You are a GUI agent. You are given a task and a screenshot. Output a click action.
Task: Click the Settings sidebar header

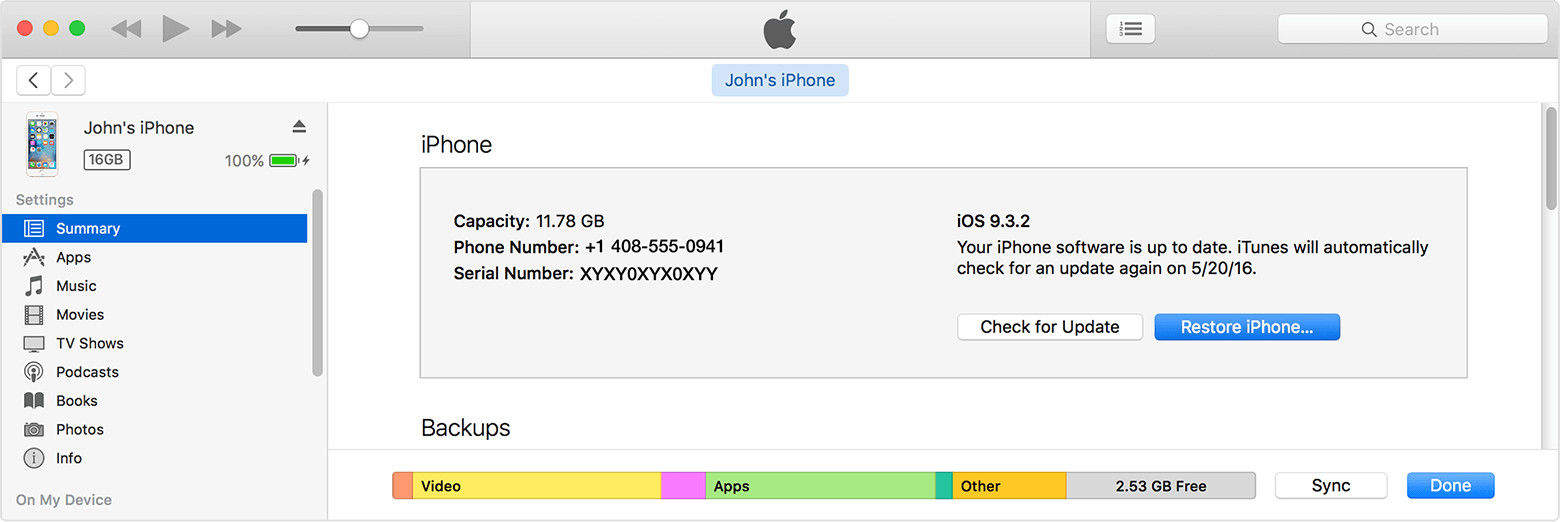point(45,200)
